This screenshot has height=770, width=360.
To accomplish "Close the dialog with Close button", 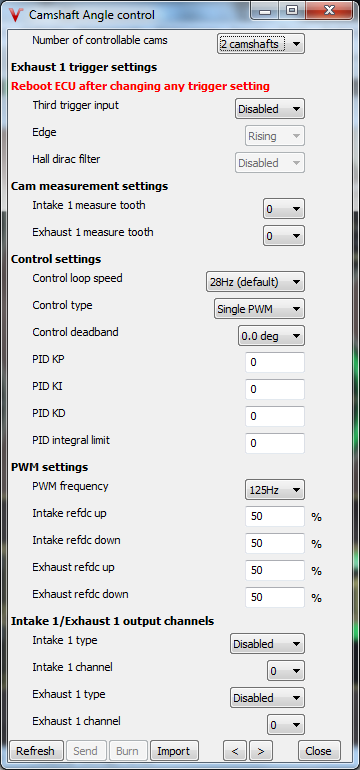I will [x=319, y=751].
